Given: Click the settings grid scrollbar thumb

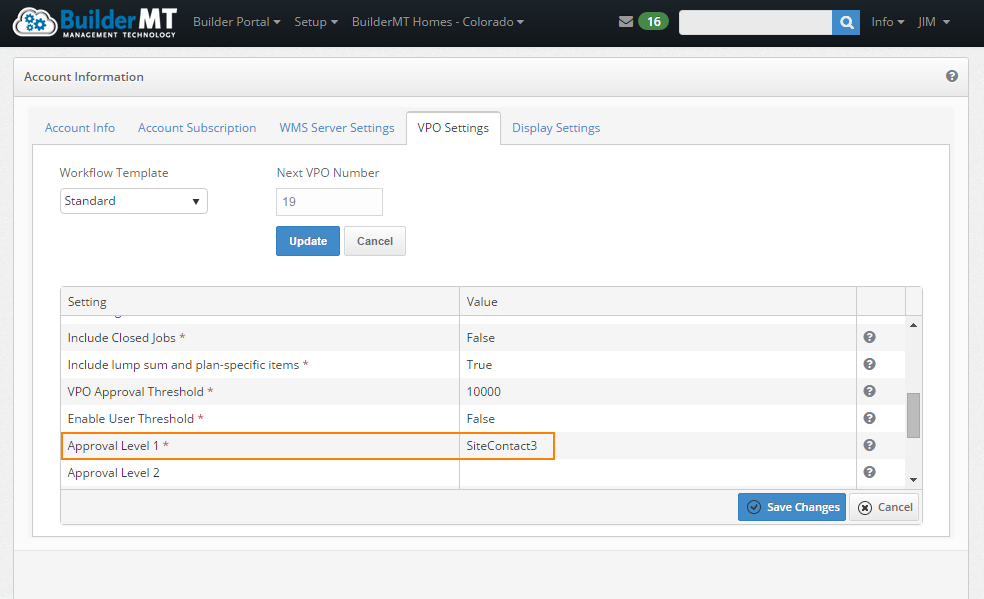Looking at the screenshot, I should pos(913,415).
